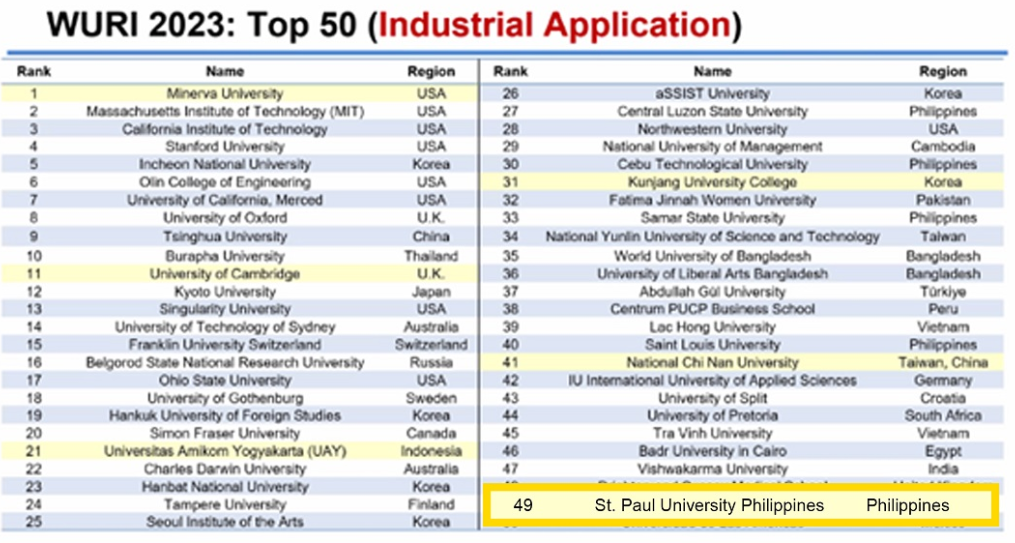Select "University of Oxford" entry
This screenshot has height=543, width=1015.
point(225,217)
